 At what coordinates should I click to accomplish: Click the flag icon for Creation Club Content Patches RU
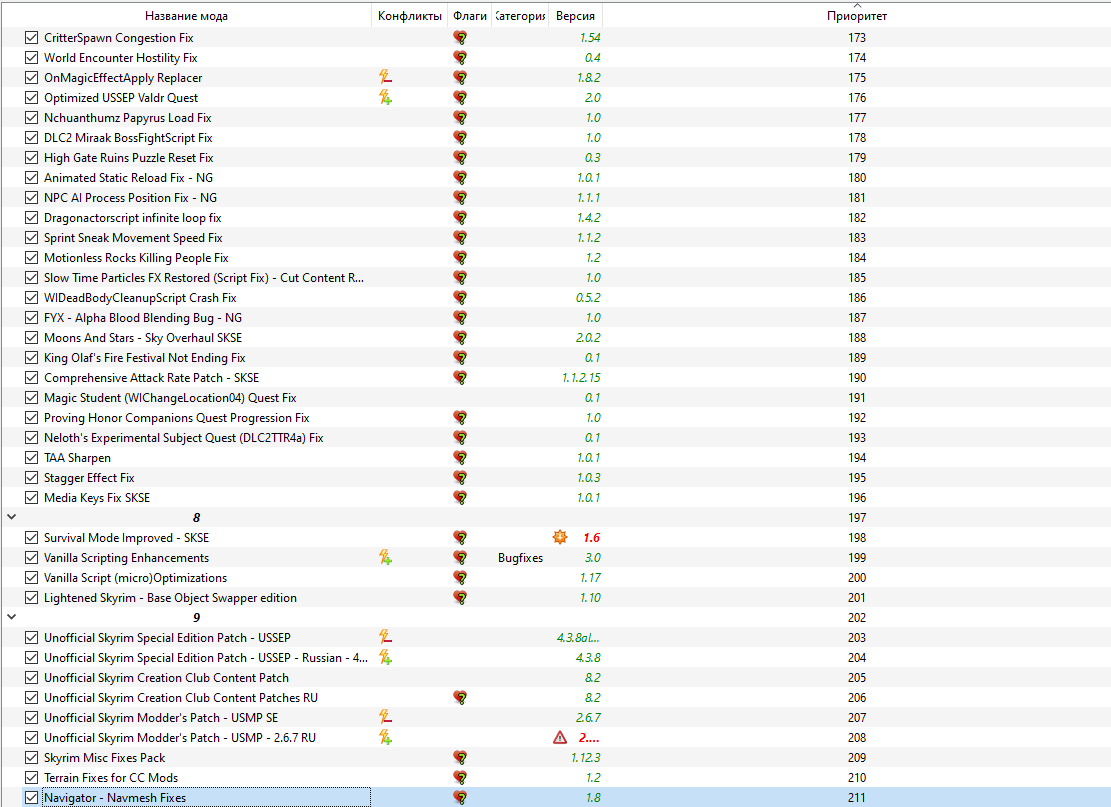[x=461, y=697]
